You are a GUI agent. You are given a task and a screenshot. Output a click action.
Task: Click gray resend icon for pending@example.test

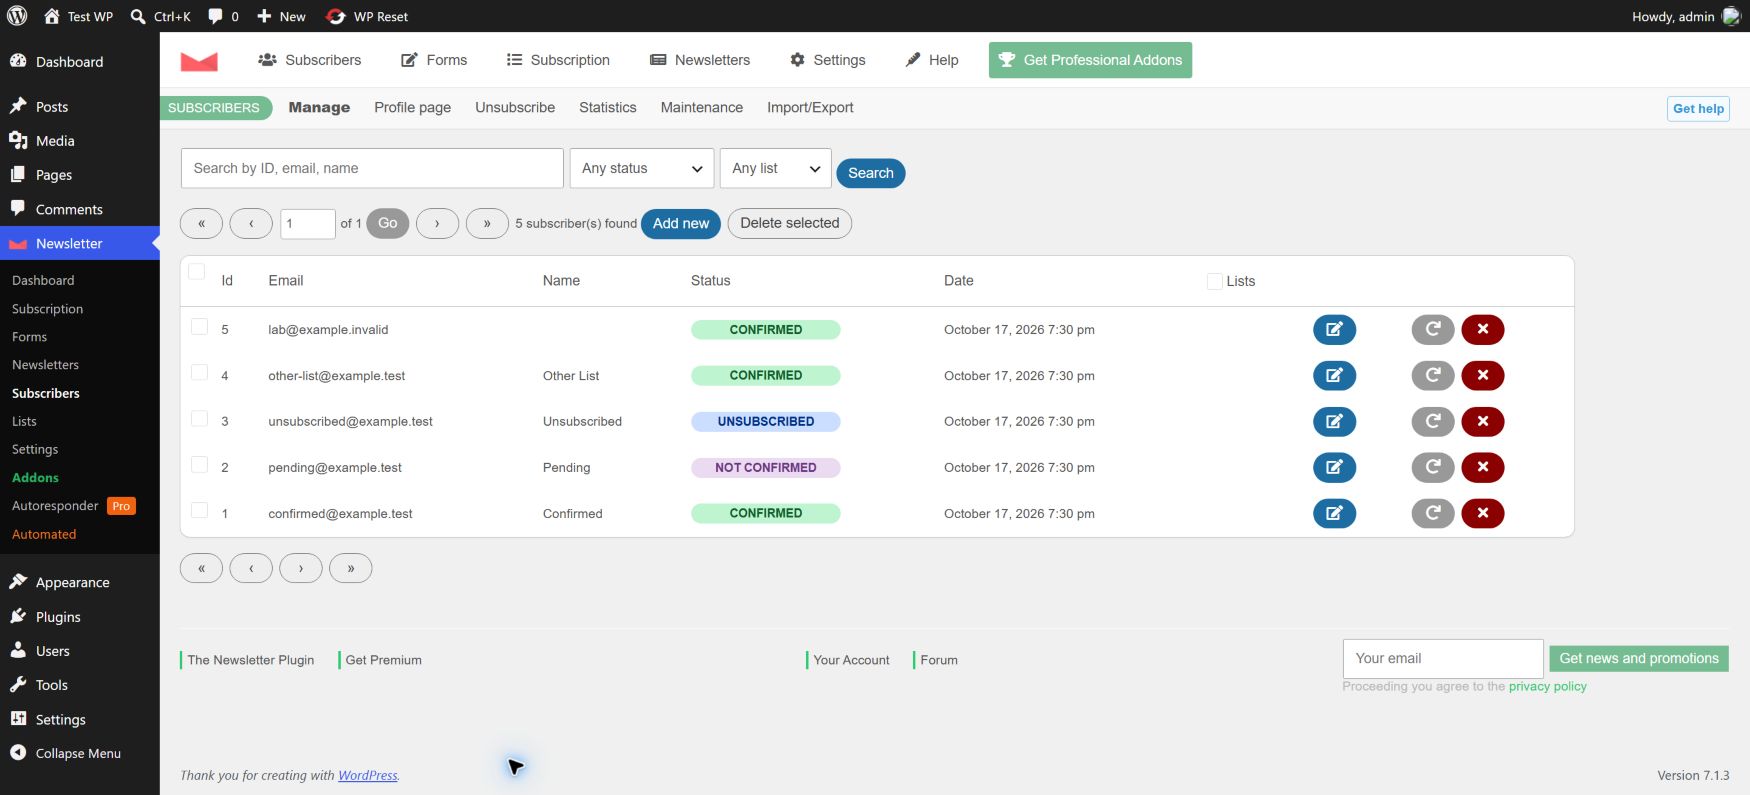point(1433,467)
